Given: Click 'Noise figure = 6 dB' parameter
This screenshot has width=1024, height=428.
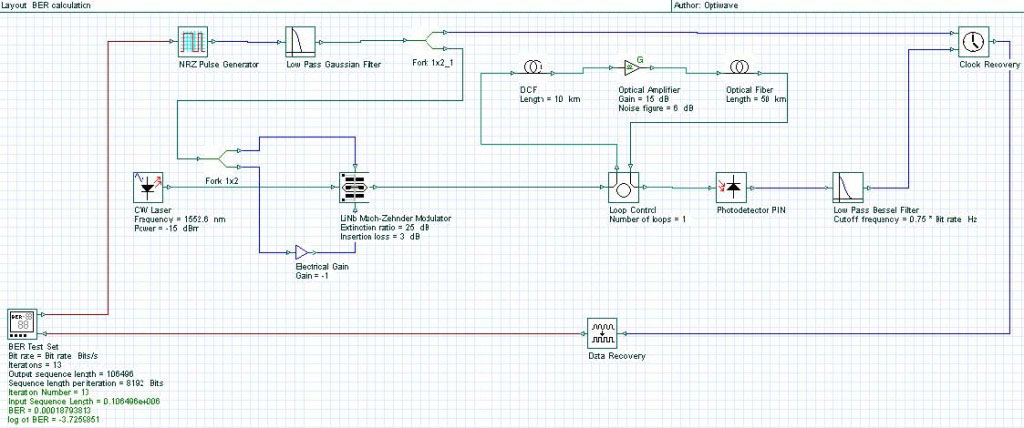Looking at the screenshot, I should coord(655,107).
